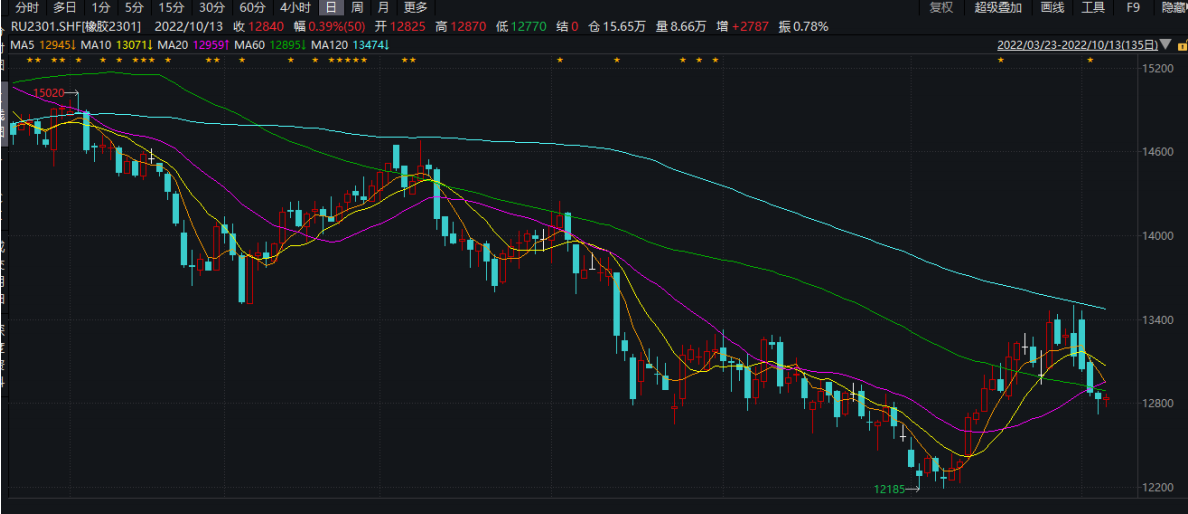Select the 多日 multi-day view
The image size is (1188, 514).
(x=65, y=8)
